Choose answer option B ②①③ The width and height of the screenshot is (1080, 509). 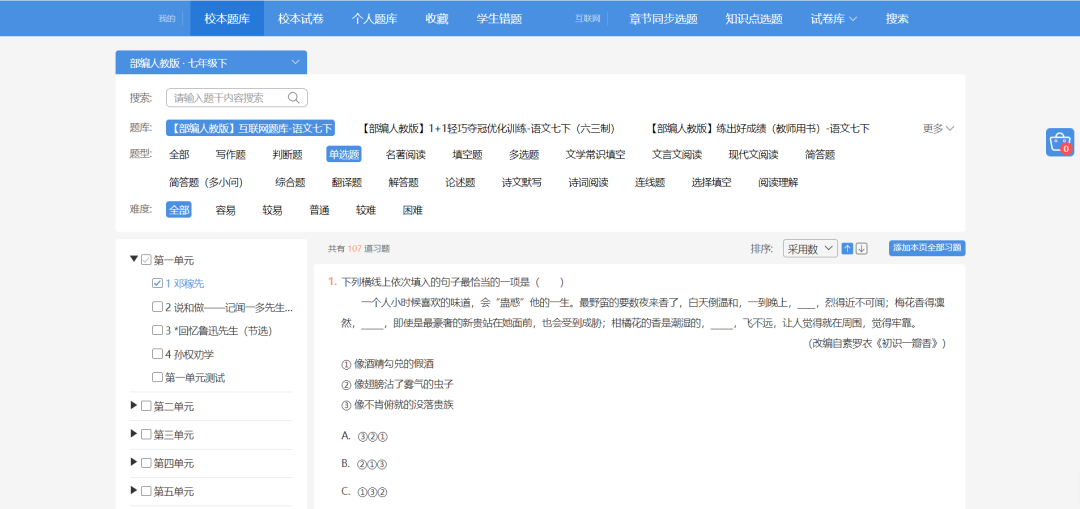[365, 464]
